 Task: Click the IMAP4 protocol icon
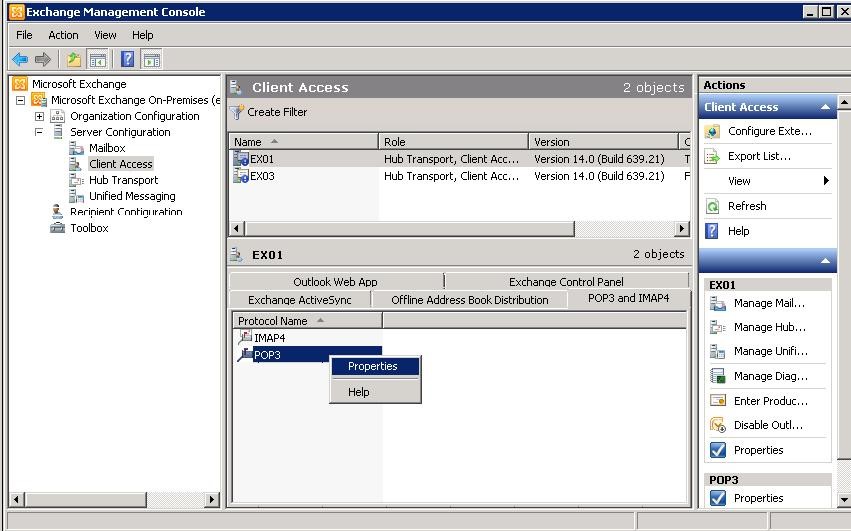(x=245, y=337)
